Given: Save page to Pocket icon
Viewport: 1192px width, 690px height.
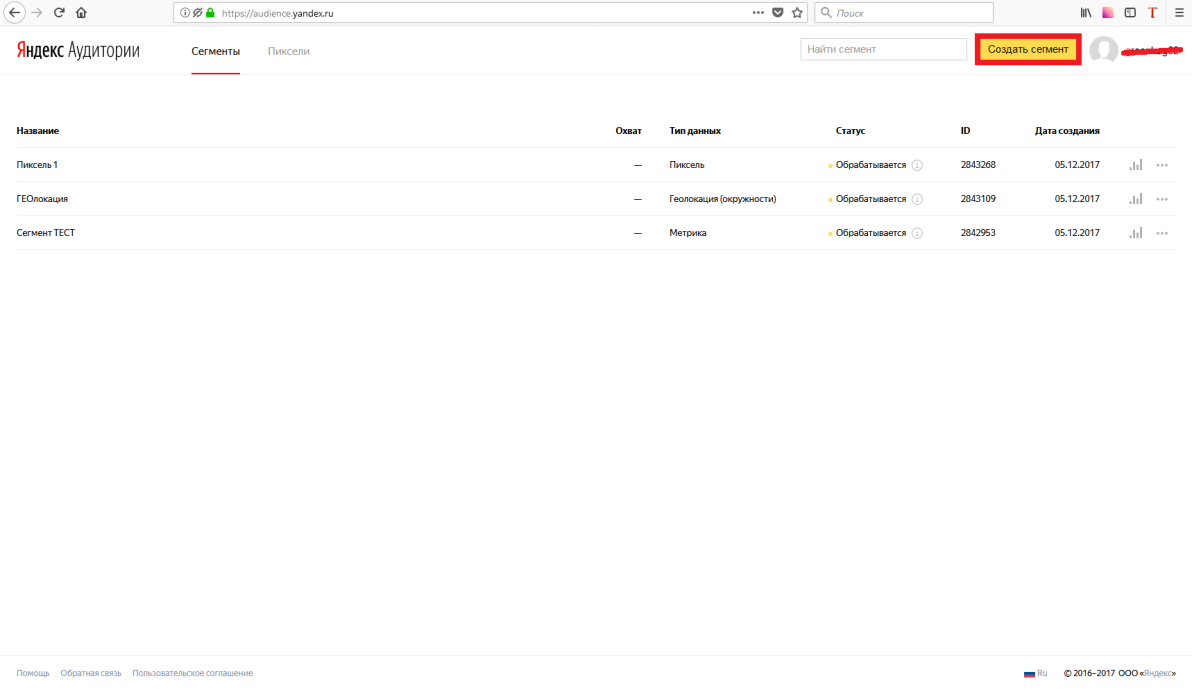Looking at the screenshot, I should 778,13.
